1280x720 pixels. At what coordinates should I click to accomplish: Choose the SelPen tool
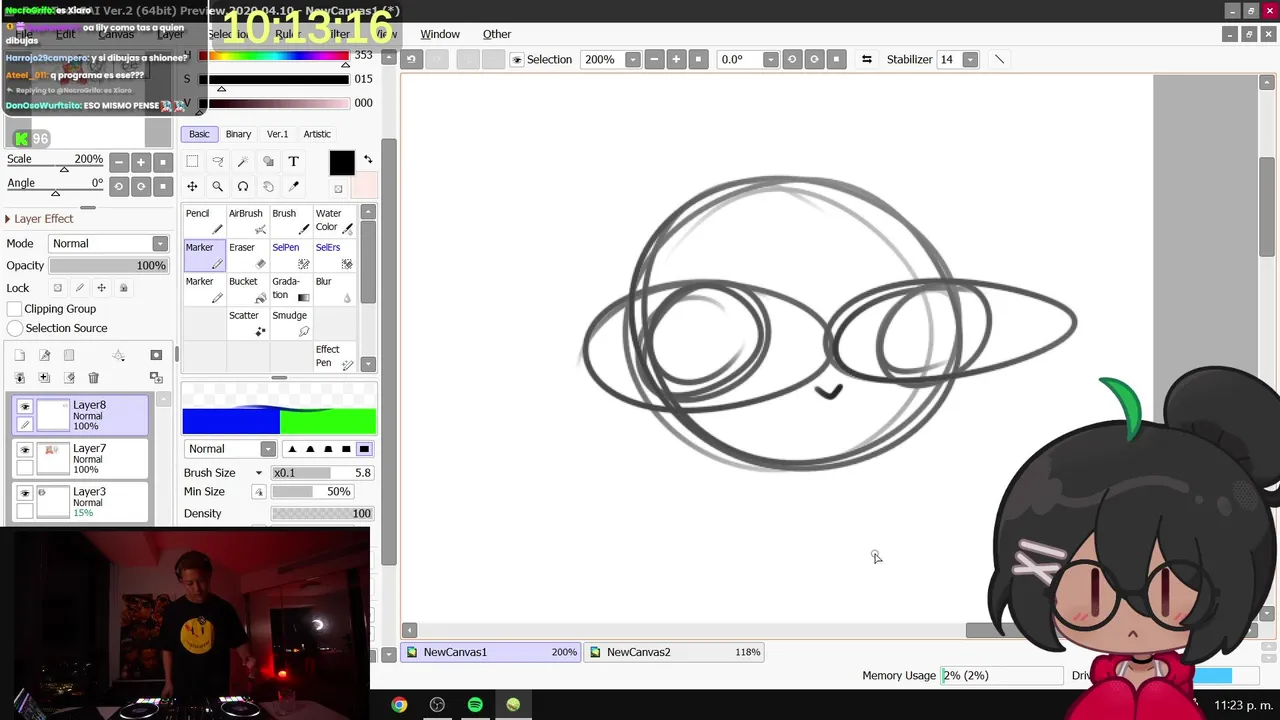click(291, 255)
